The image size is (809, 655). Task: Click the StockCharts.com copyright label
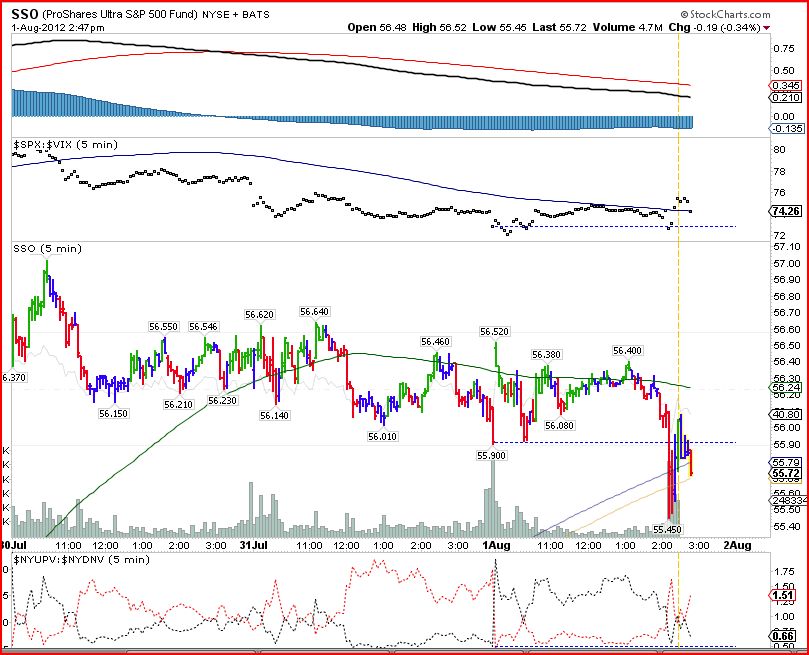tap(725, 14)
